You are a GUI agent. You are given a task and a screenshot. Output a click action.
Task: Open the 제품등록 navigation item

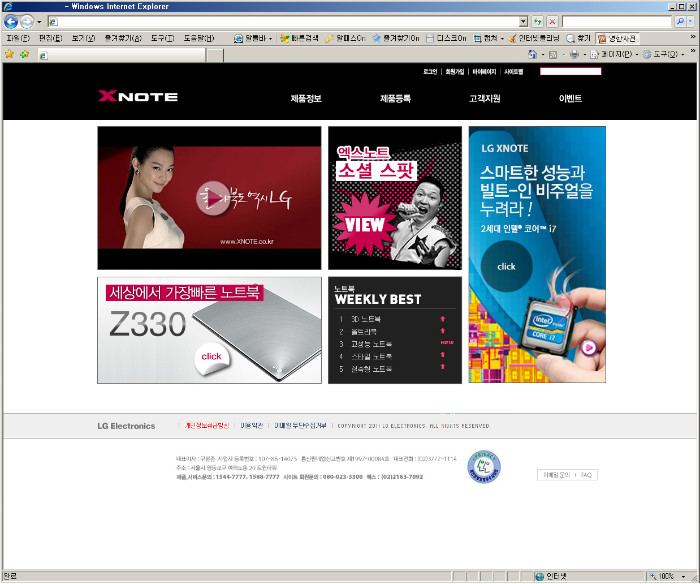tap(395, 98)
